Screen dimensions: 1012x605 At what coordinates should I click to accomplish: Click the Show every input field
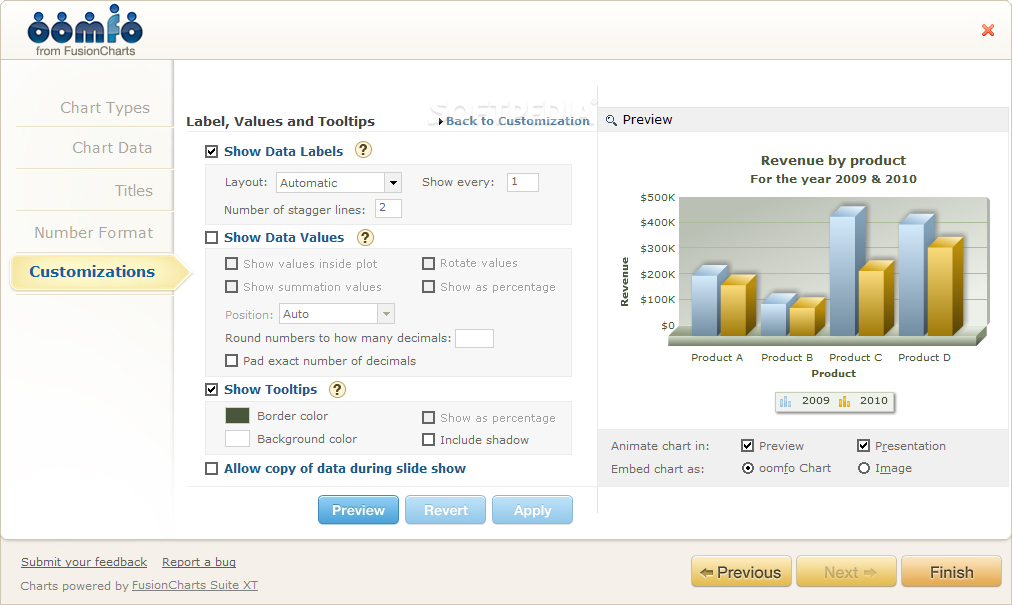pos(523,182)
